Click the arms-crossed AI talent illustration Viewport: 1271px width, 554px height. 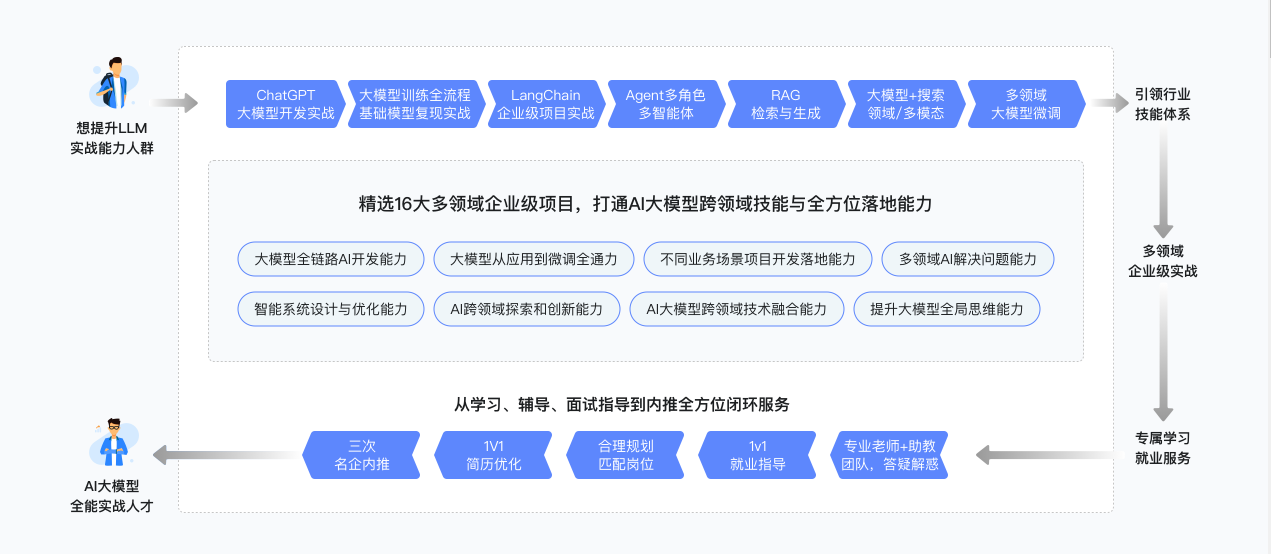113,442
